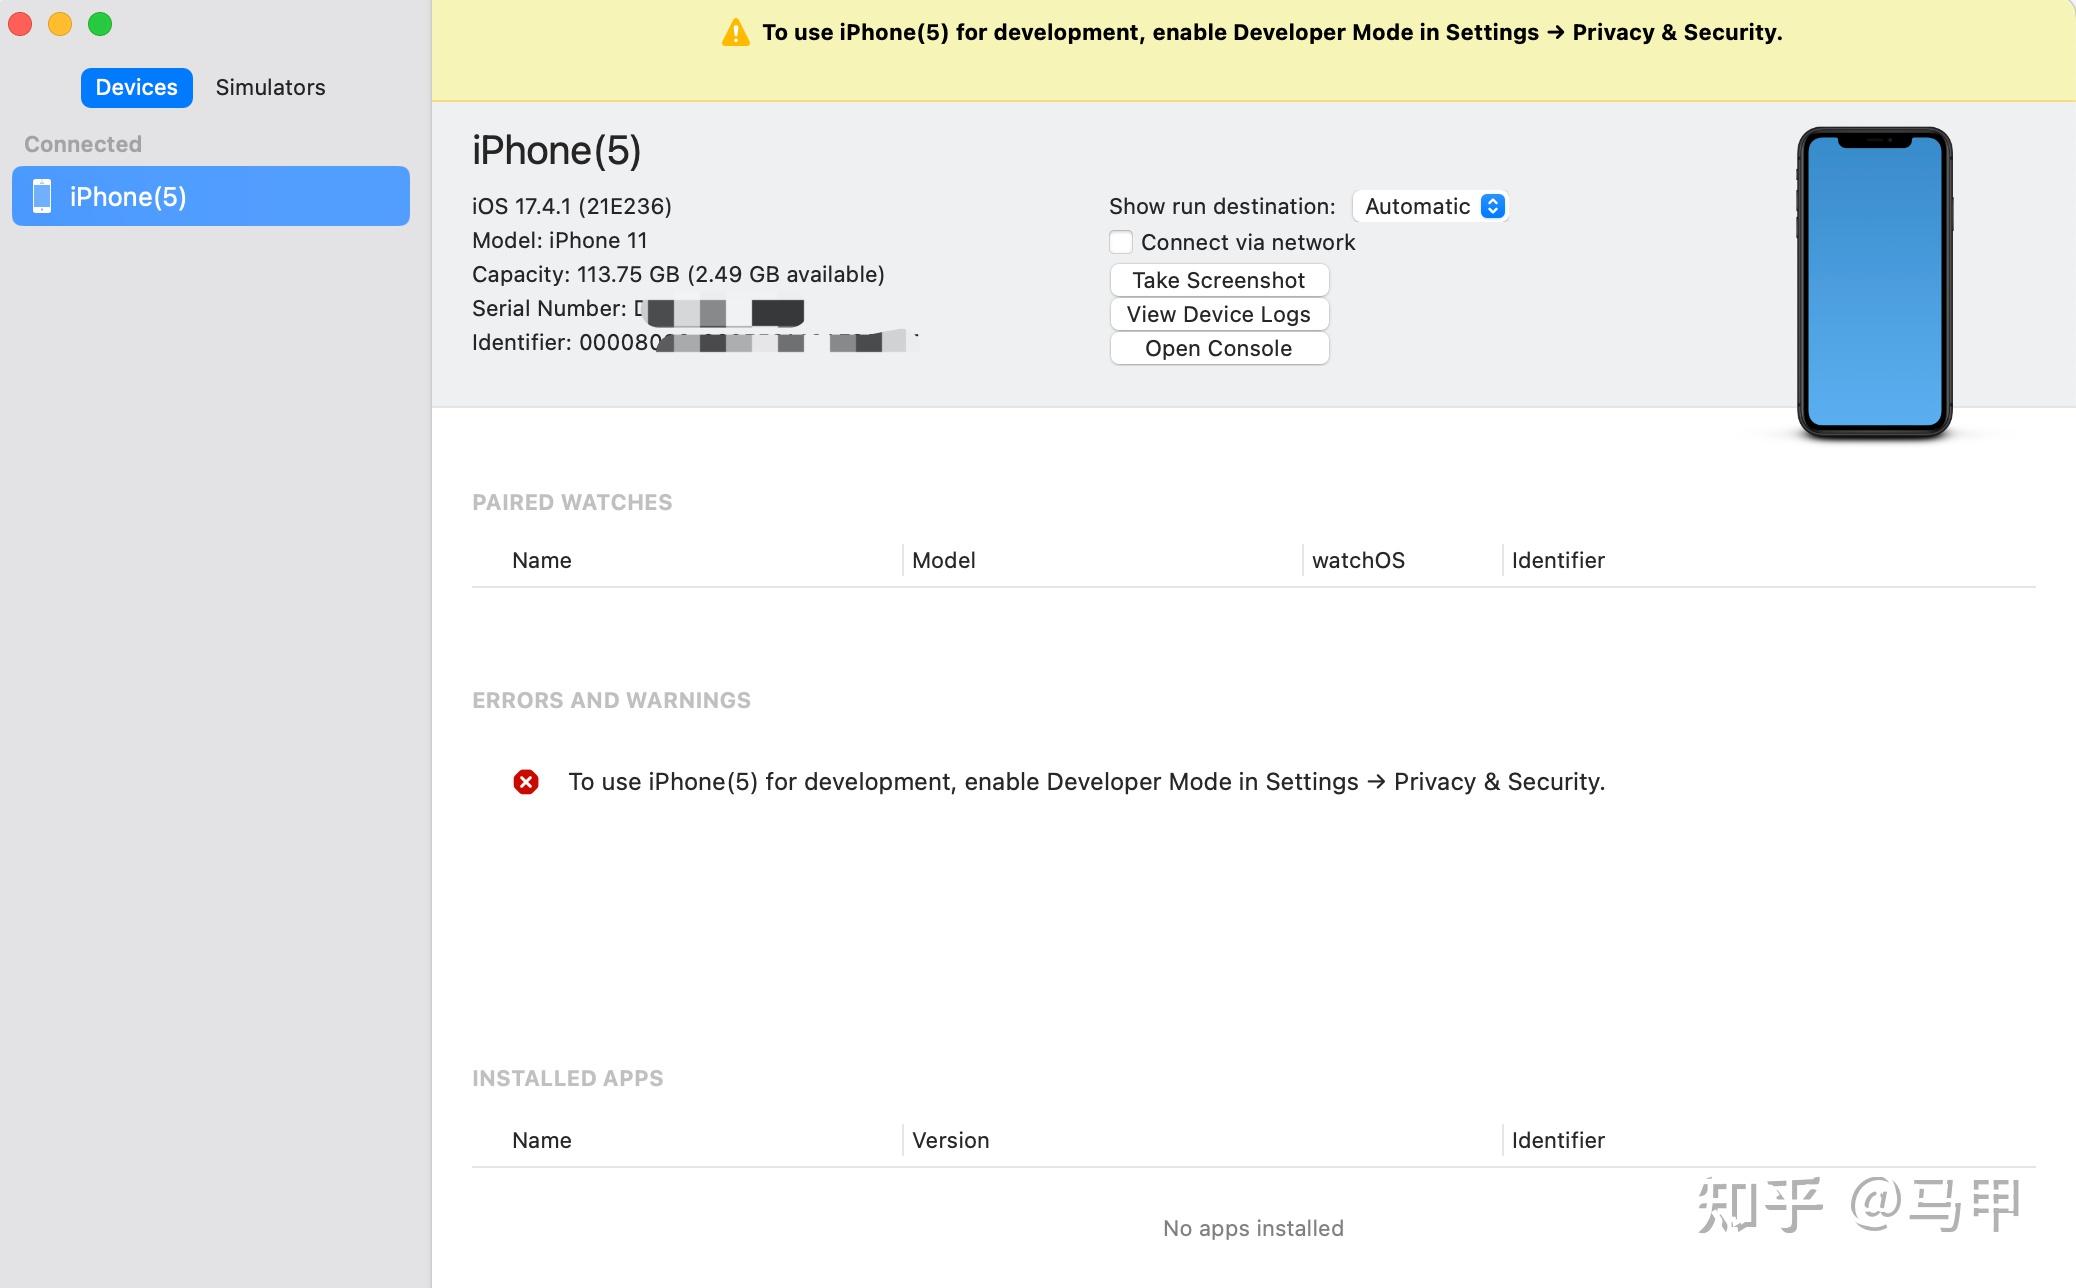Select the Devices tab
The image size is (2076, 1288).
pyautogui.click(x=137, y=87)
